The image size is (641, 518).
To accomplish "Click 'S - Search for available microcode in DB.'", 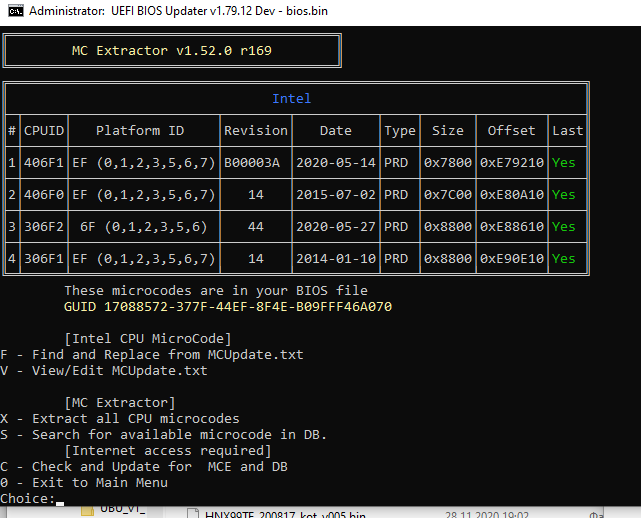I will coord(164,435).
